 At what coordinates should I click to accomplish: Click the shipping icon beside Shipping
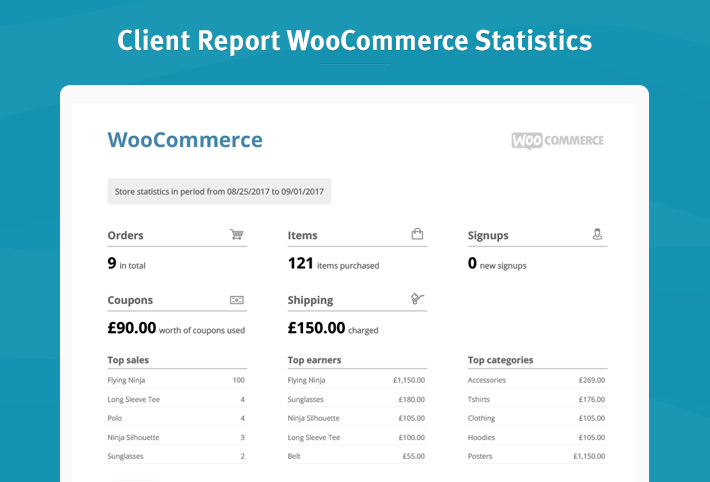(x=417, y=299)
